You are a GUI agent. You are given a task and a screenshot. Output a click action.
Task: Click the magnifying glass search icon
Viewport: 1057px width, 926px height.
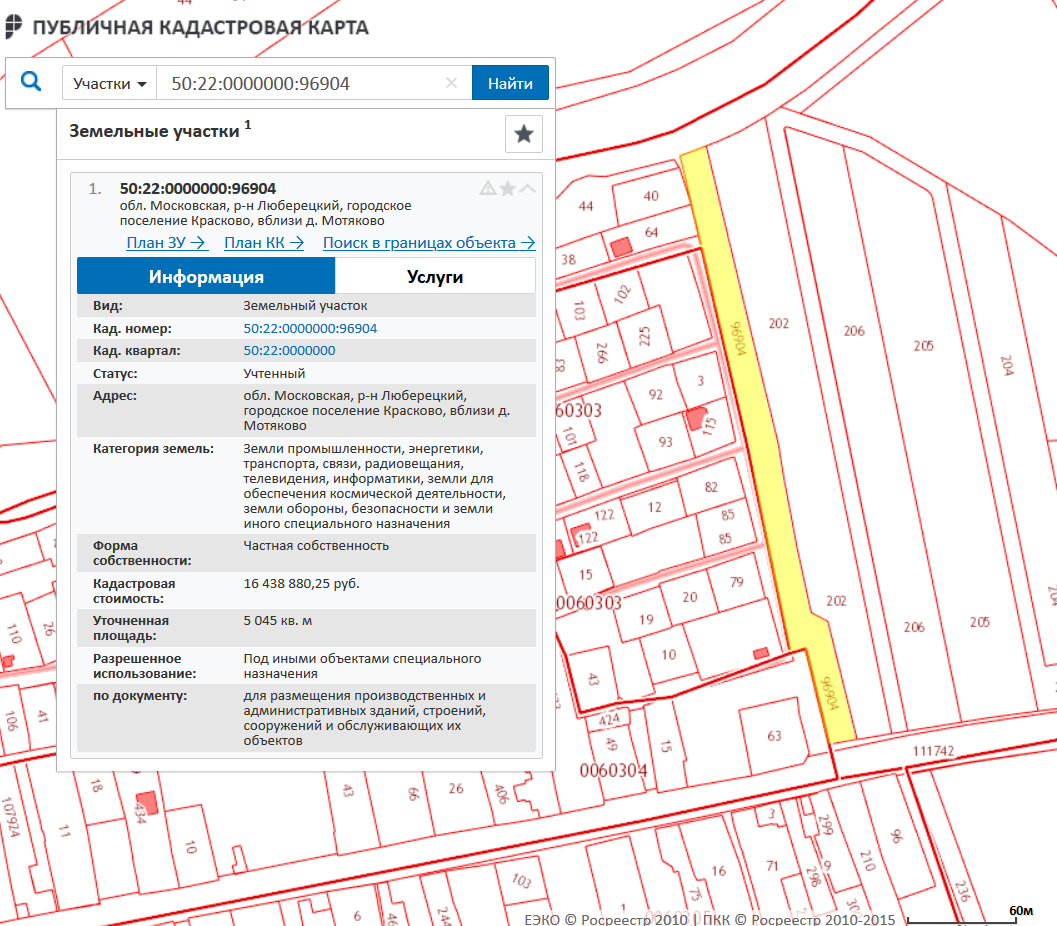point(31,82)
